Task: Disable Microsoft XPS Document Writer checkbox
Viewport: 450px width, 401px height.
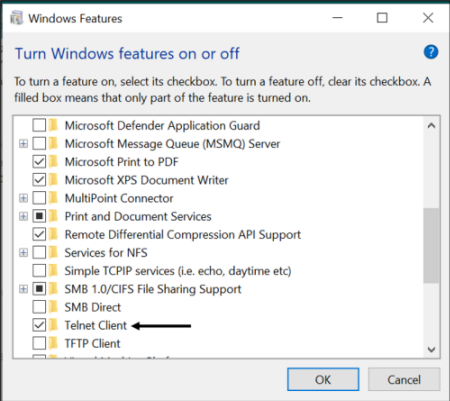Action: pos(39,180)
